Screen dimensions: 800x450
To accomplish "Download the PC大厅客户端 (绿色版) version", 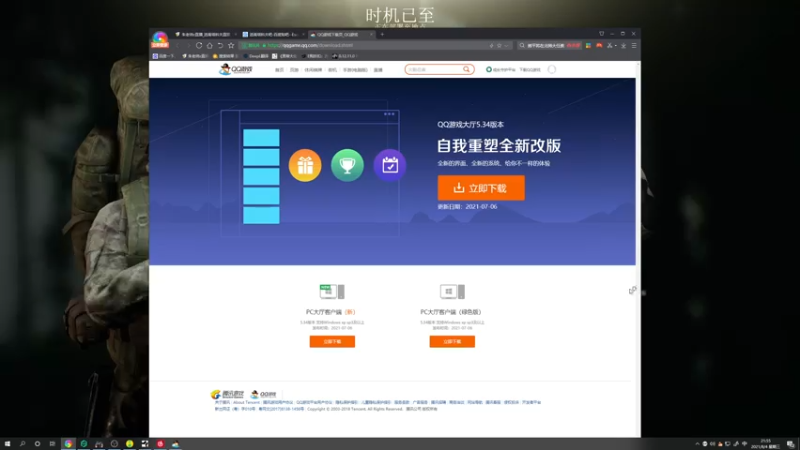I will pyautogui.click(x=452, y=341).
